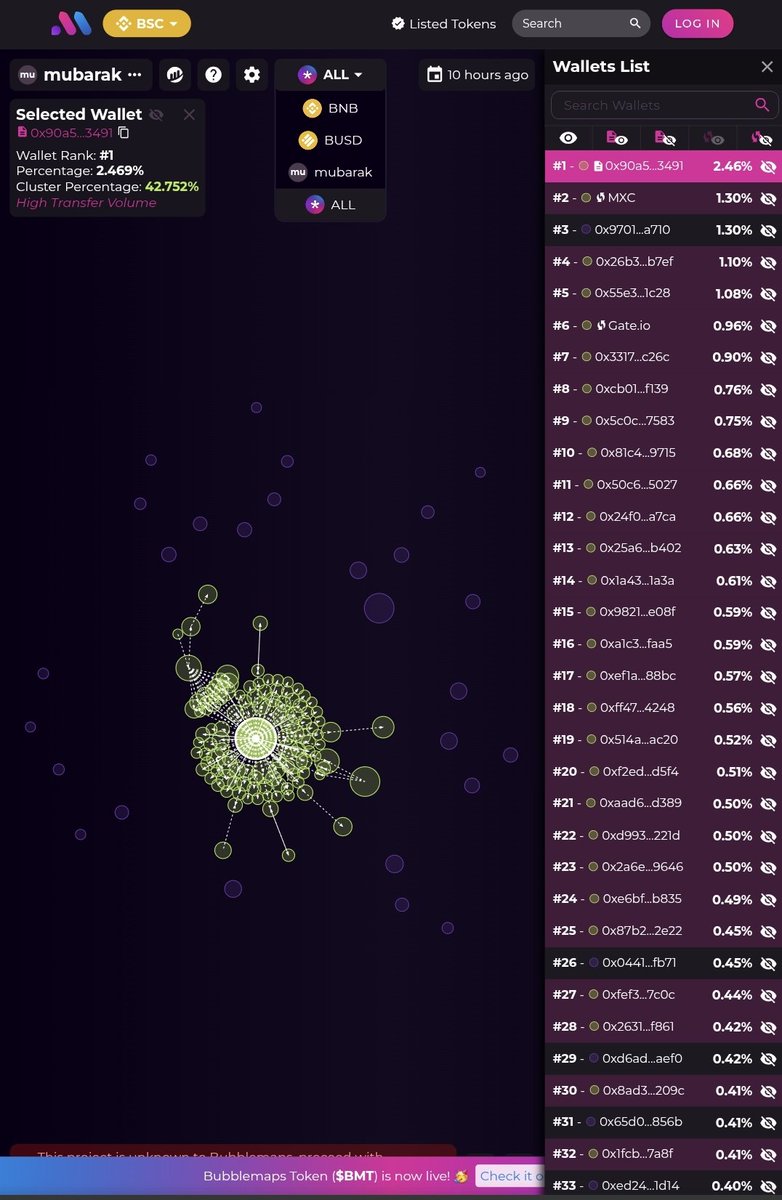Open the mubarak token options menu
This screenshot has width=782, height=1200.
pos(134,74)
